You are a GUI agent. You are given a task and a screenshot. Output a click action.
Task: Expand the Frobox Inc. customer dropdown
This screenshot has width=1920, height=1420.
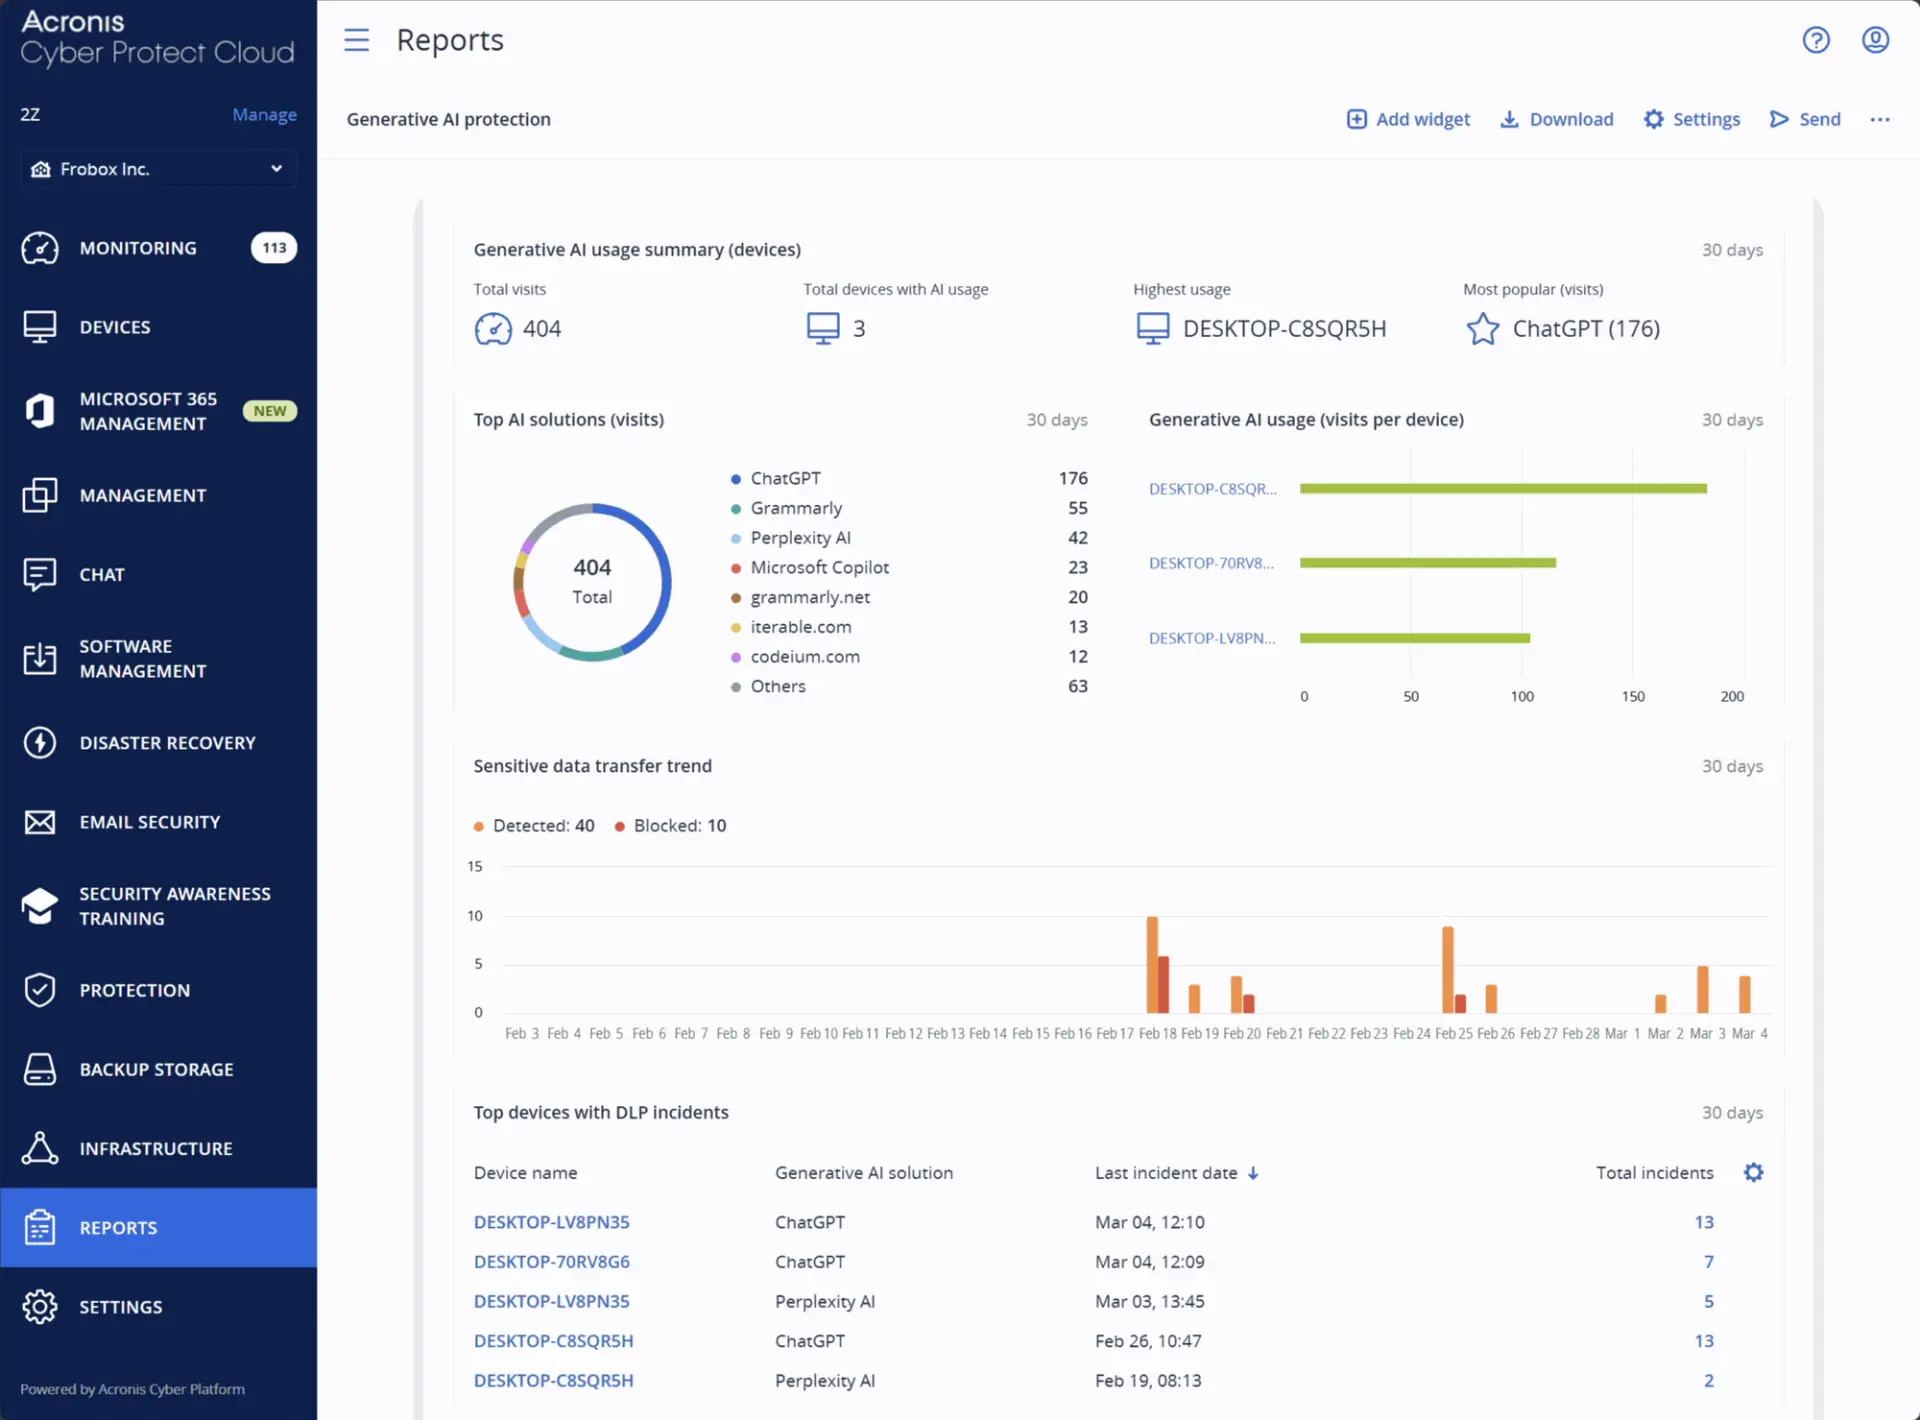point(158,169)
